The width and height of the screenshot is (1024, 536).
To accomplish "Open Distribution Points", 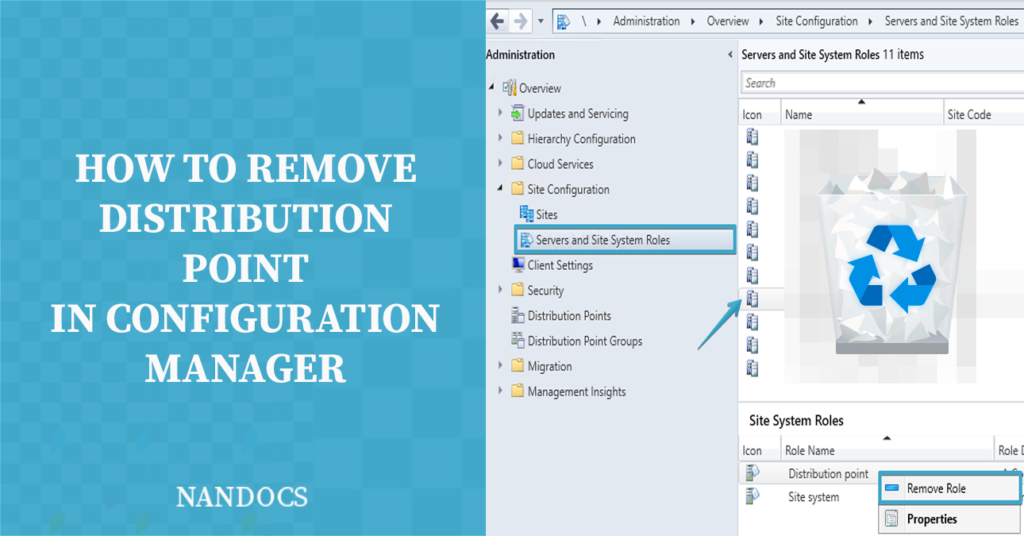I will 569,316.
